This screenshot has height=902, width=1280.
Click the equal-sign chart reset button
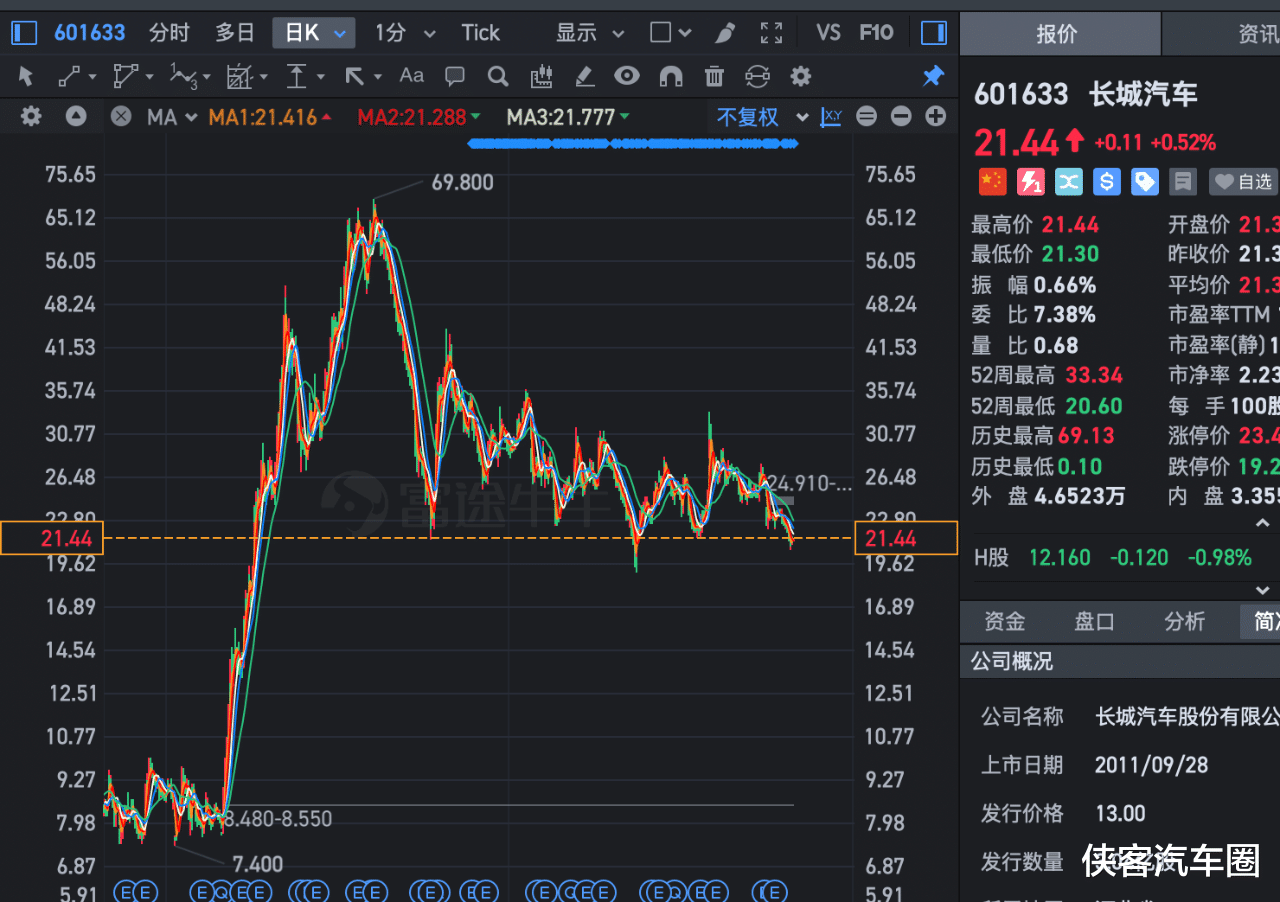[866, 117]
